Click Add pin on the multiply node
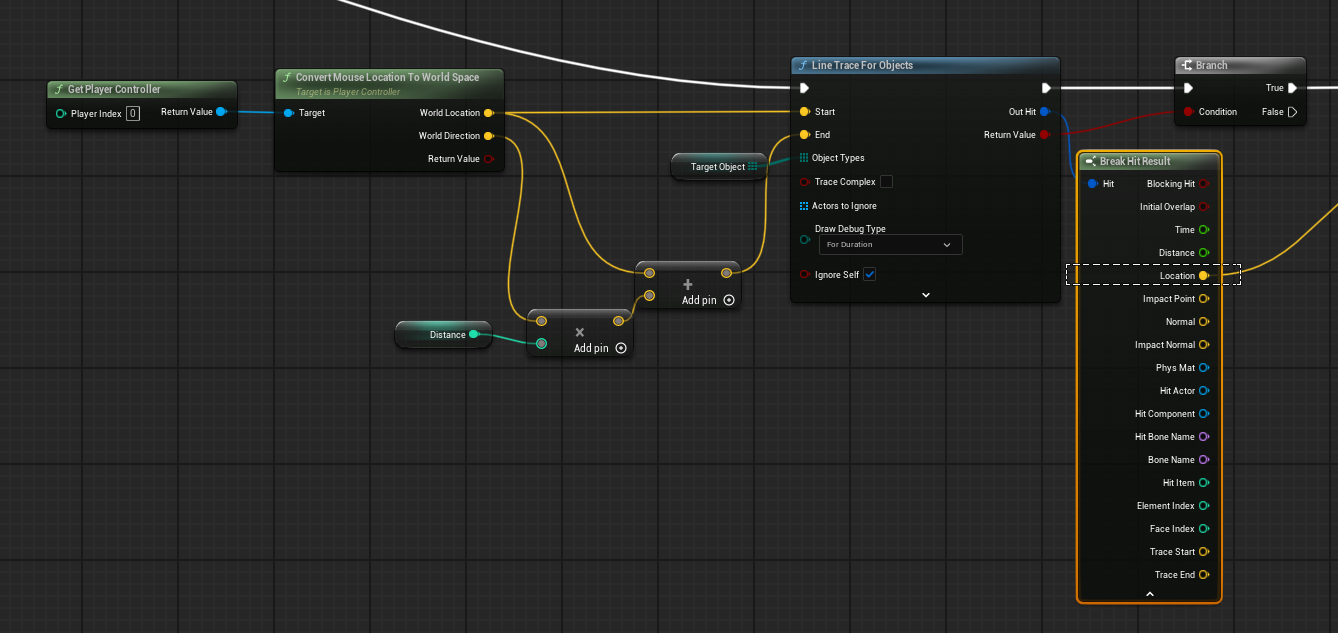Screen dimensions: 1338x633 (600, 348)
